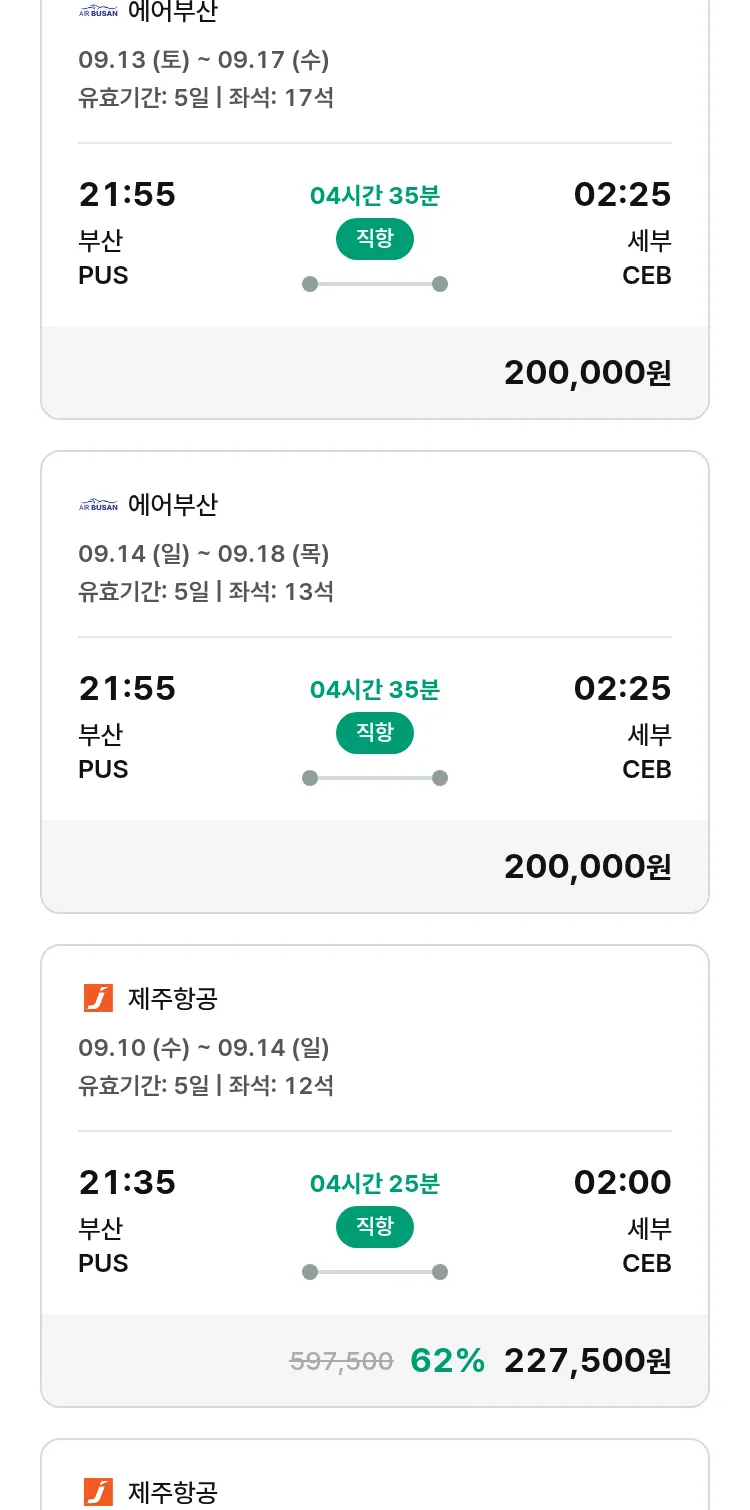Click the Air Busan logo in the 09.14 flight card

coord(98,506)
